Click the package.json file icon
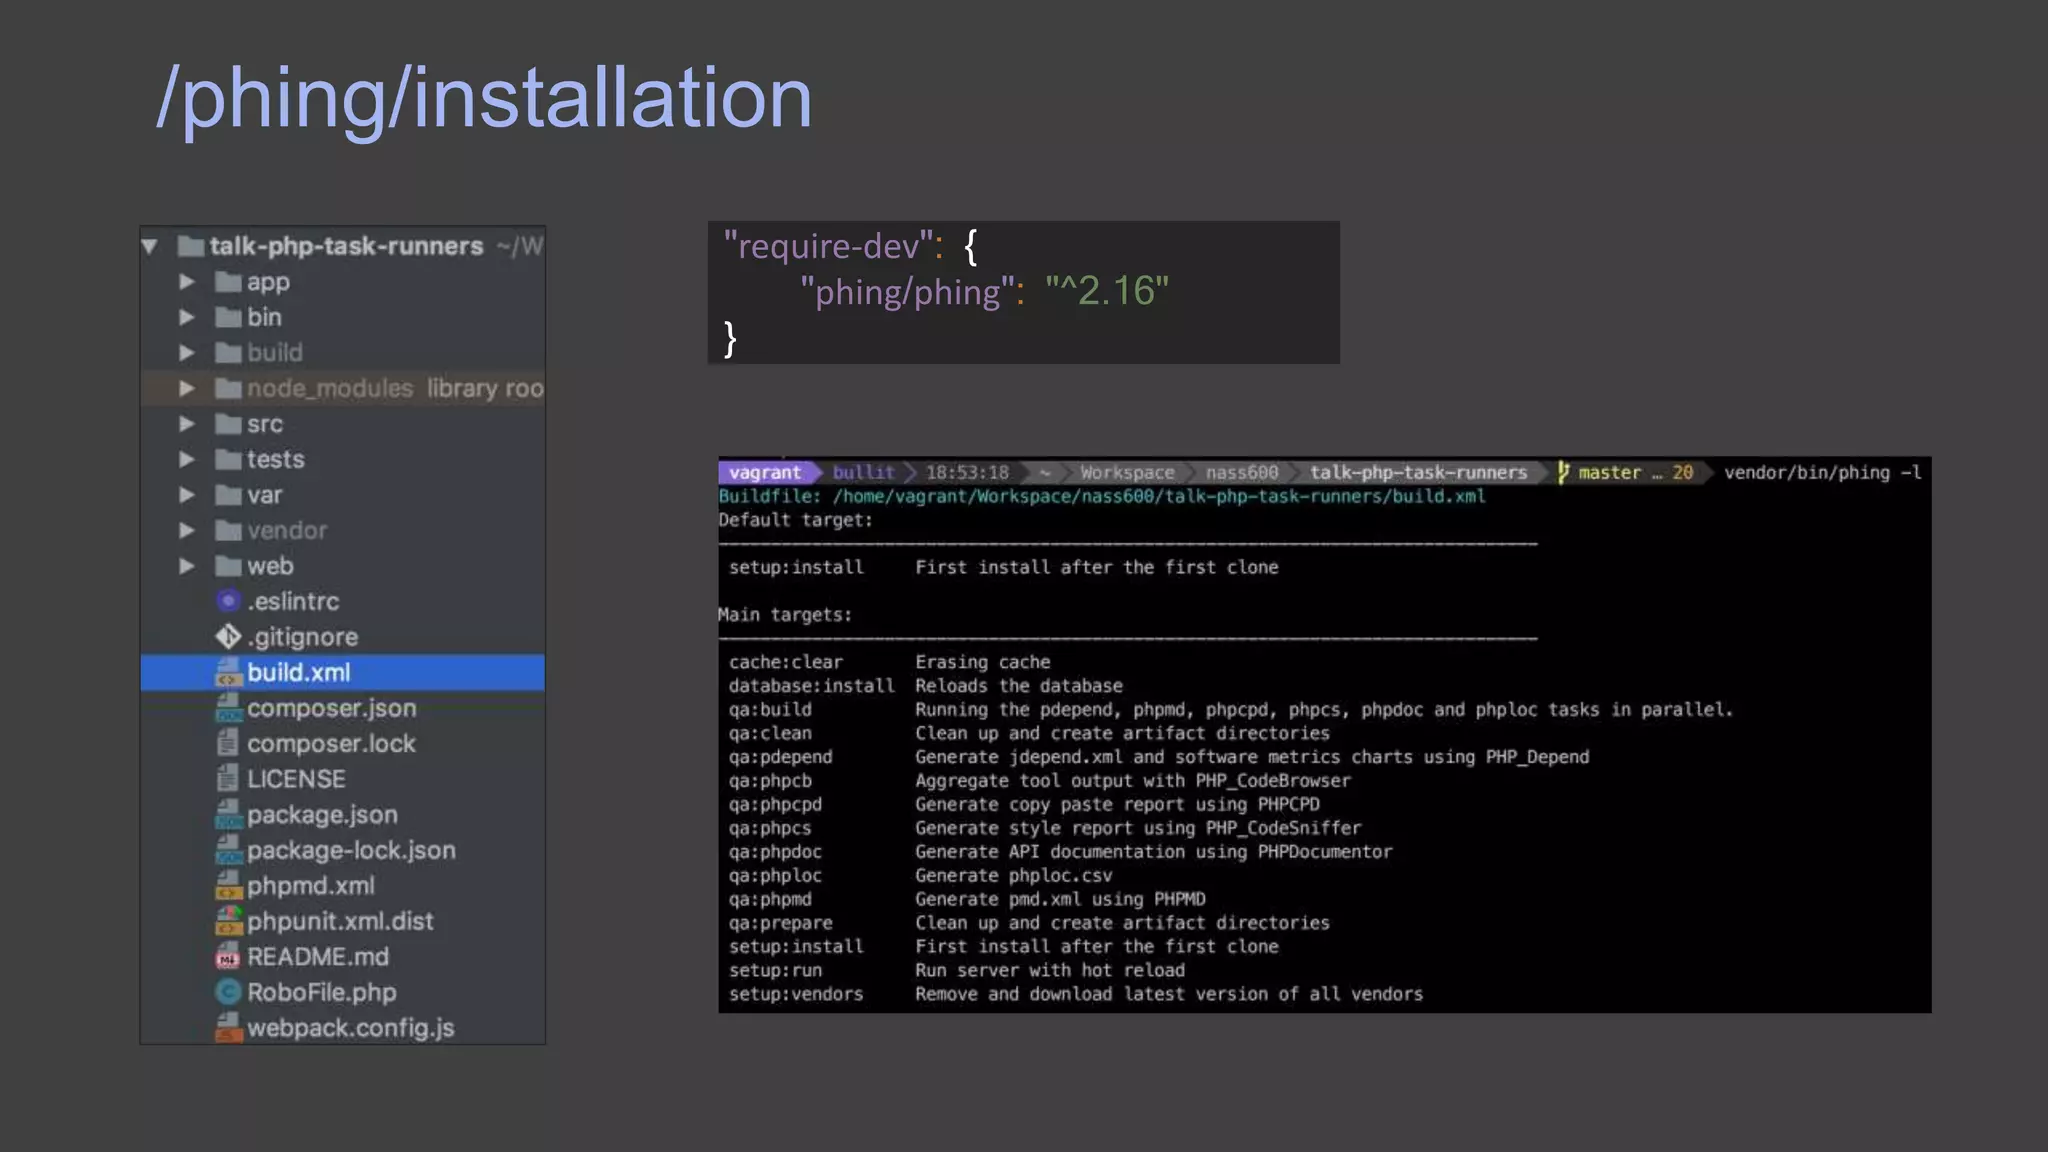Viewport: 2048px width, 1152px height. (228, 814)
